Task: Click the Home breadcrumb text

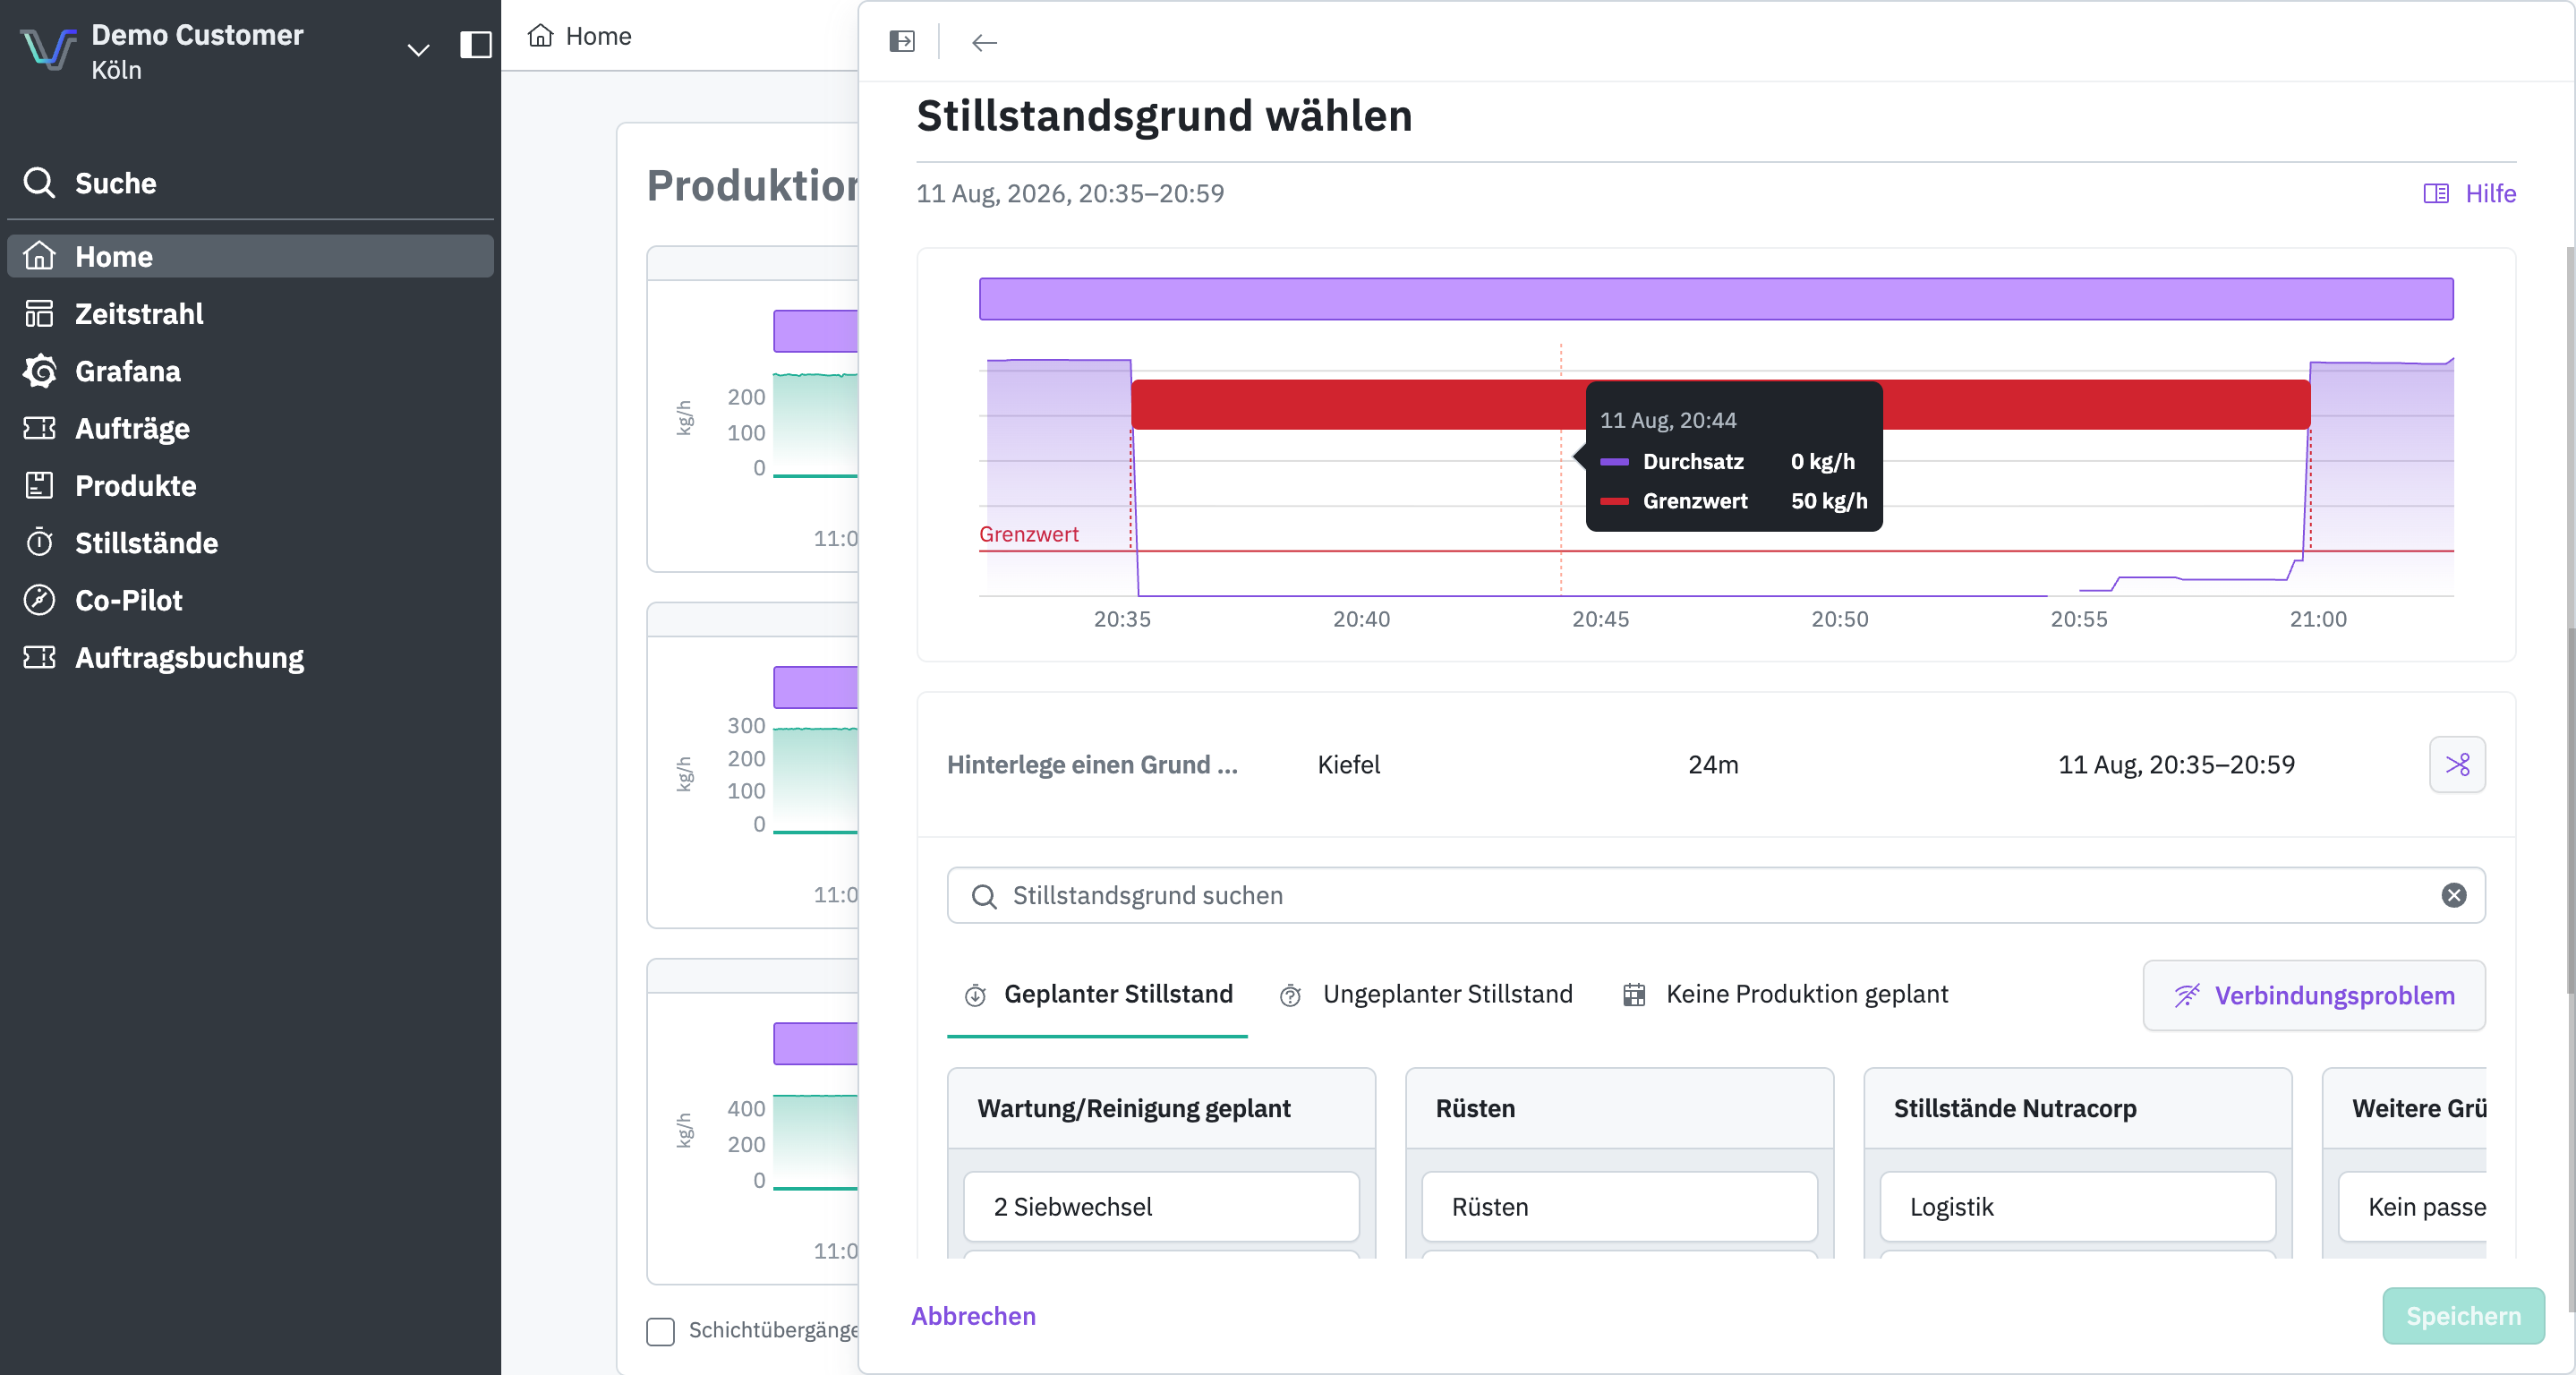Action: [598, 36]
